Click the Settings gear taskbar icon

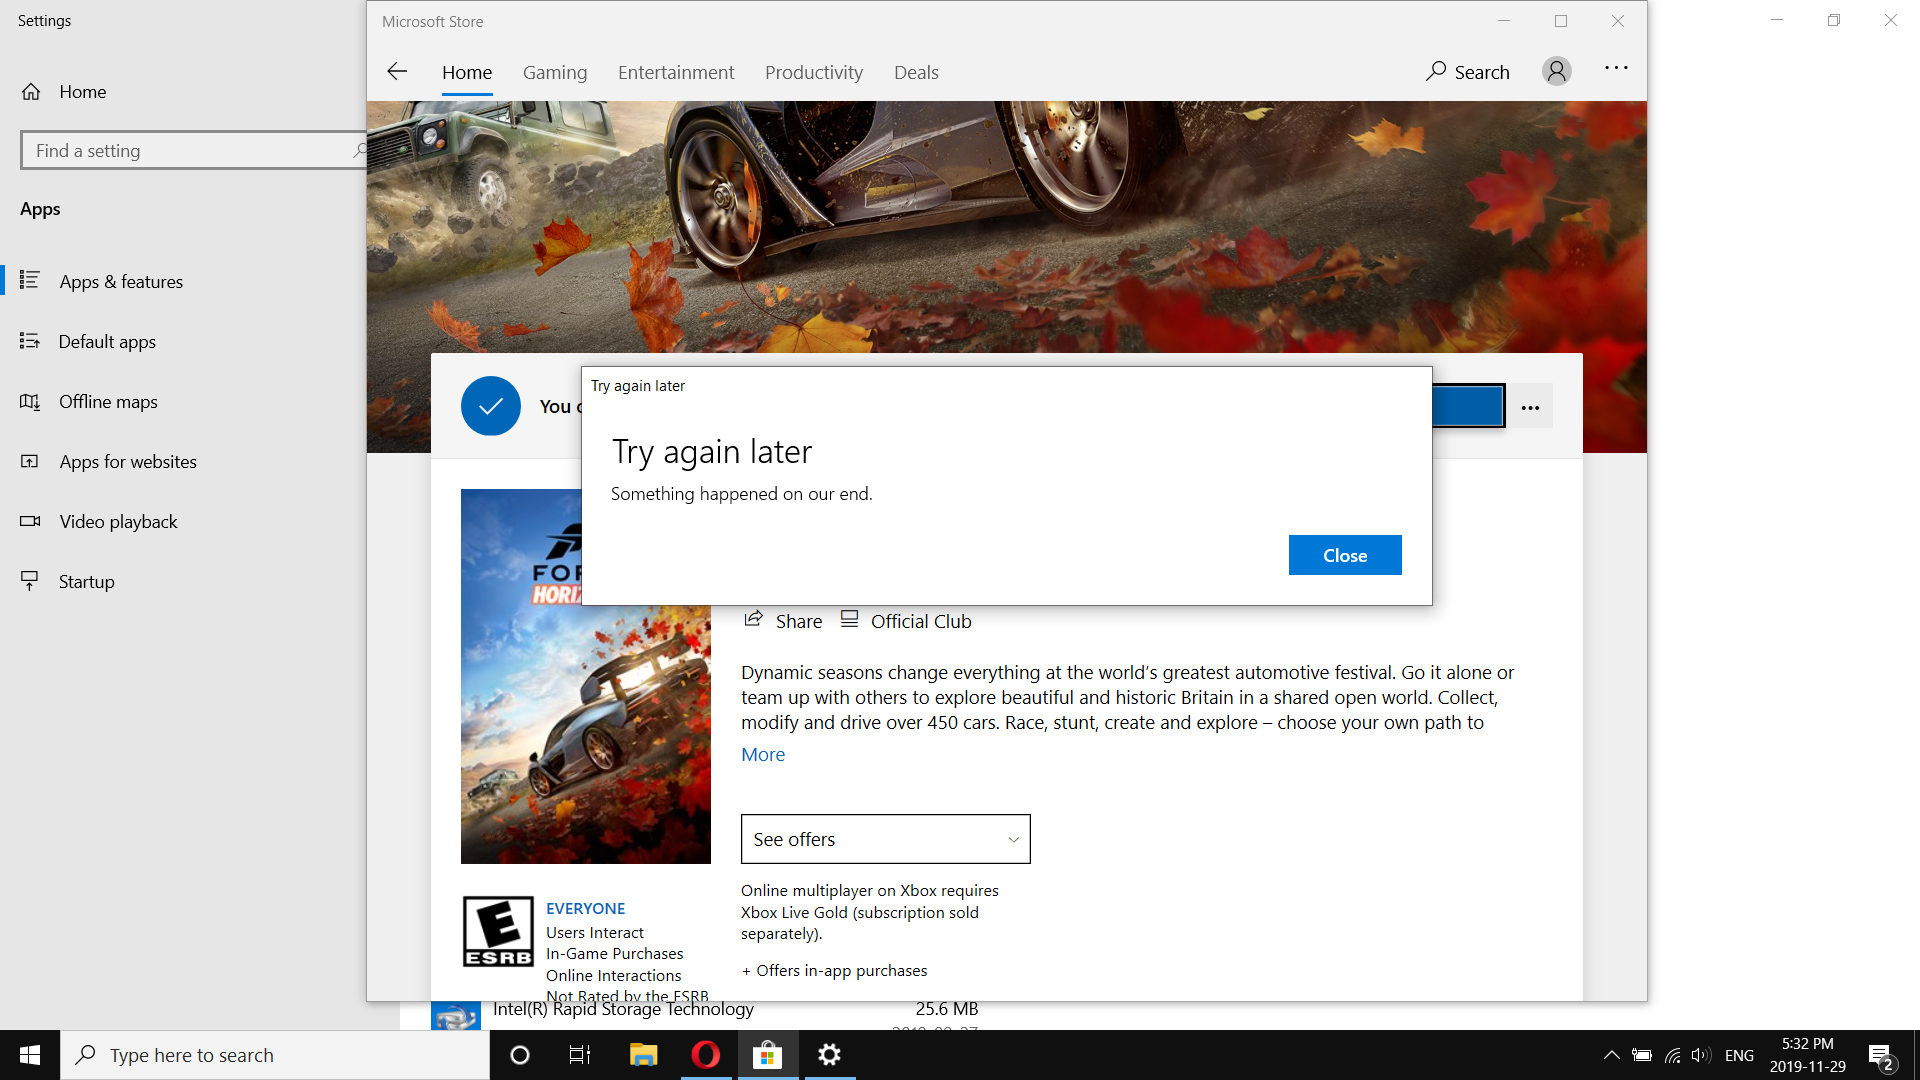[829, 1055]
